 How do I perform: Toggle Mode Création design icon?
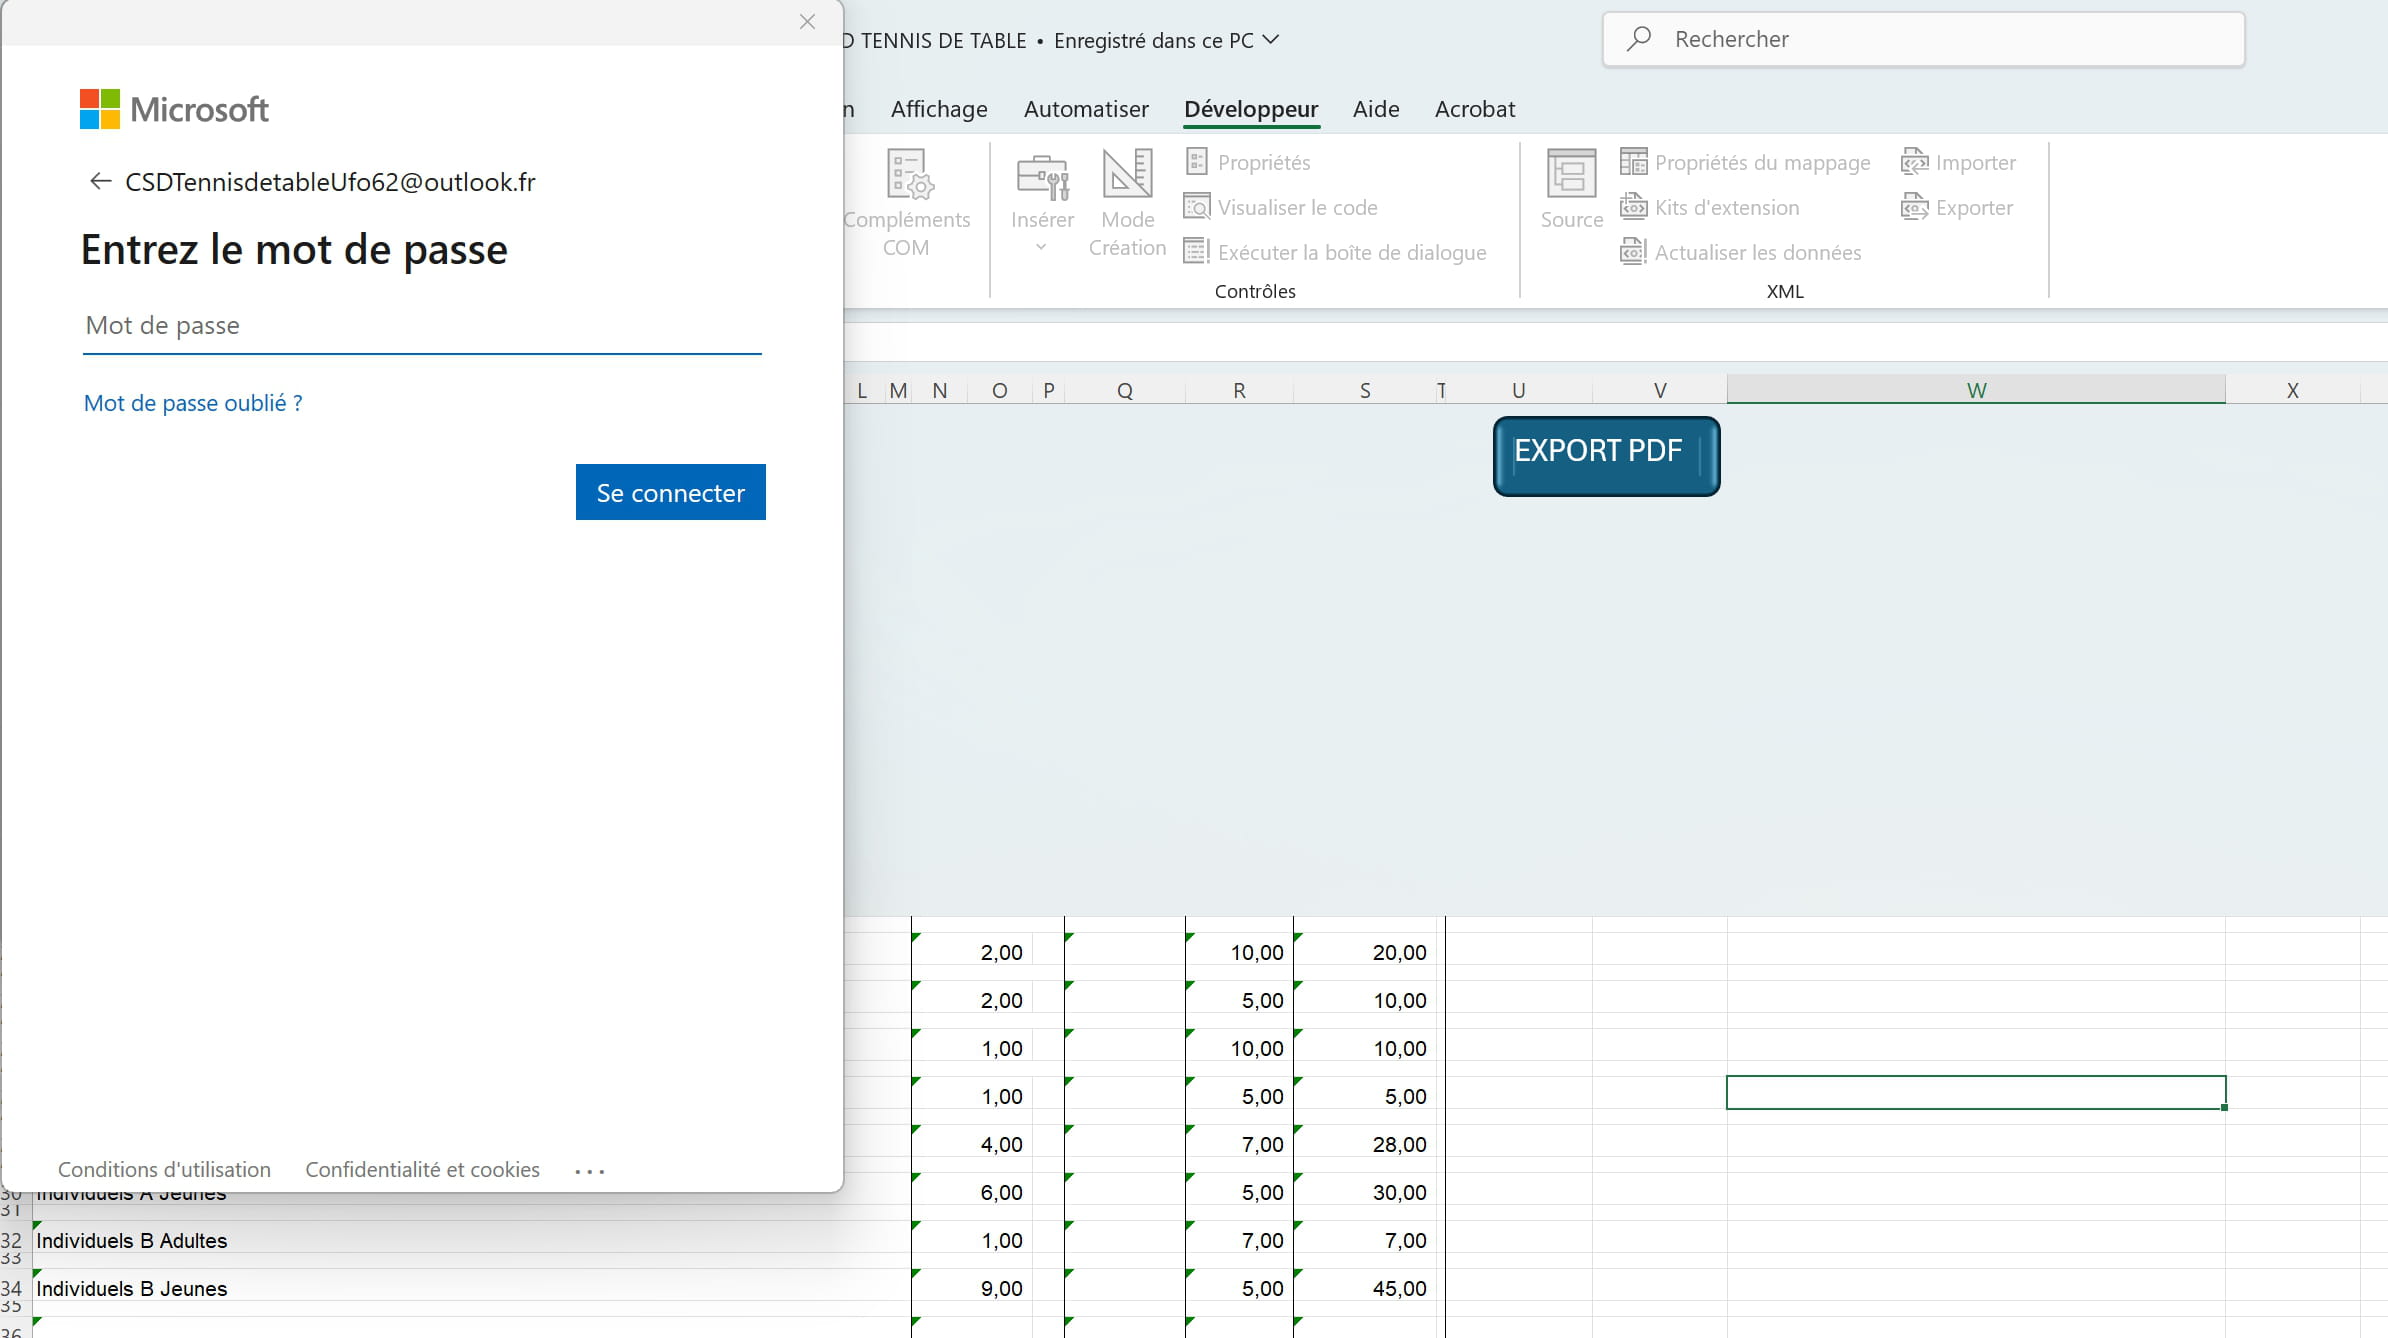[x=1127, y=175]
